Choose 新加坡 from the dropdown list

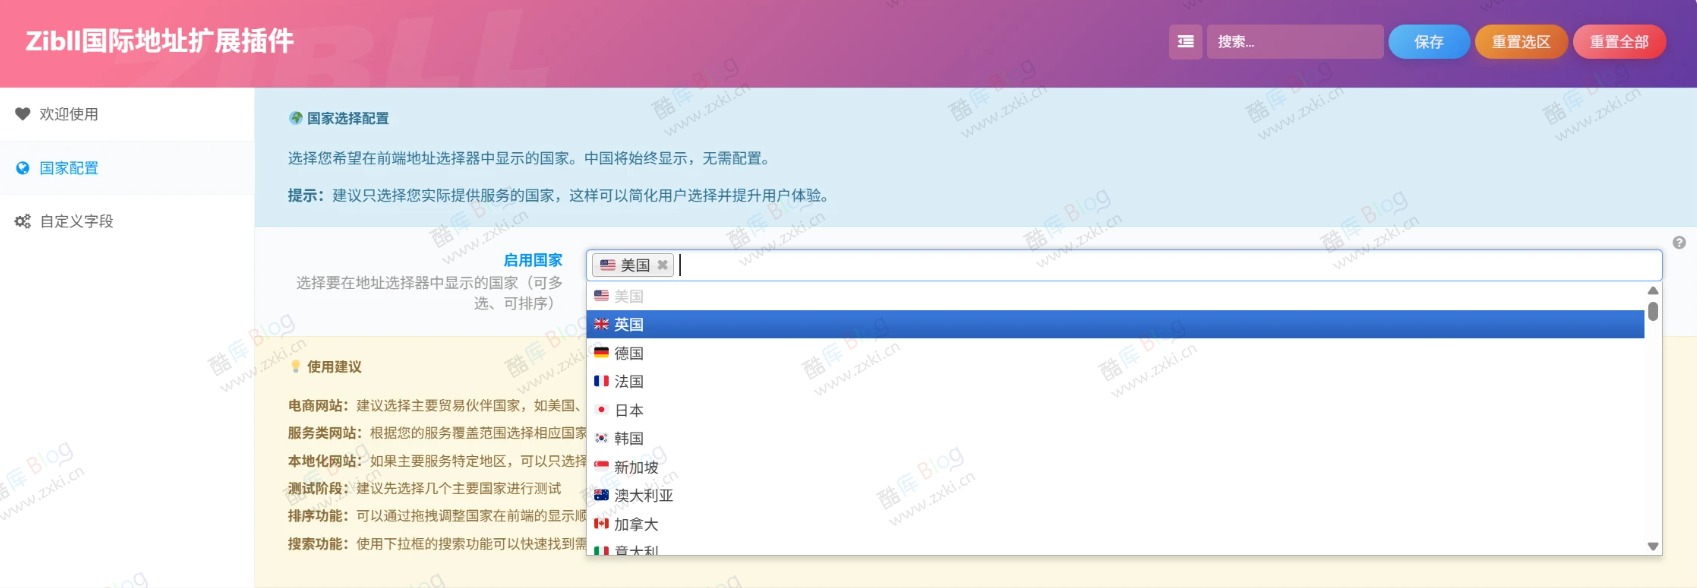point(636,467)
